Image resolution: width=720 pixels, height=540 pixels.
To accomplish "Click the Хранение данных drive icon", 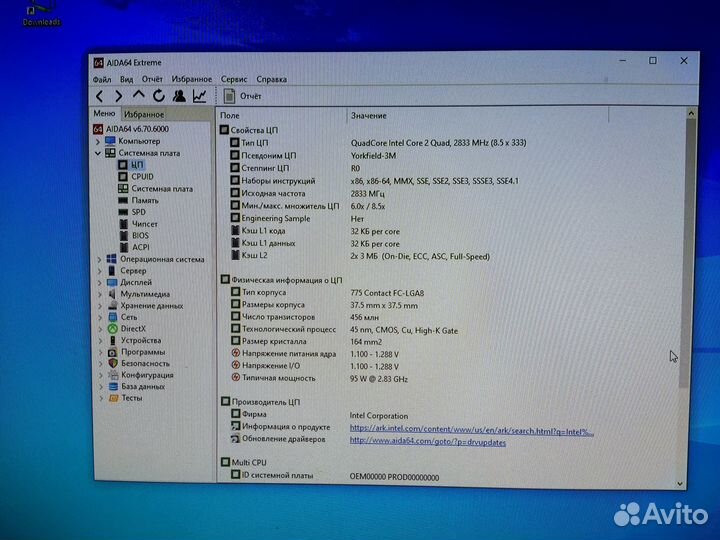I will pyautogui.click(x=112, y=305).
